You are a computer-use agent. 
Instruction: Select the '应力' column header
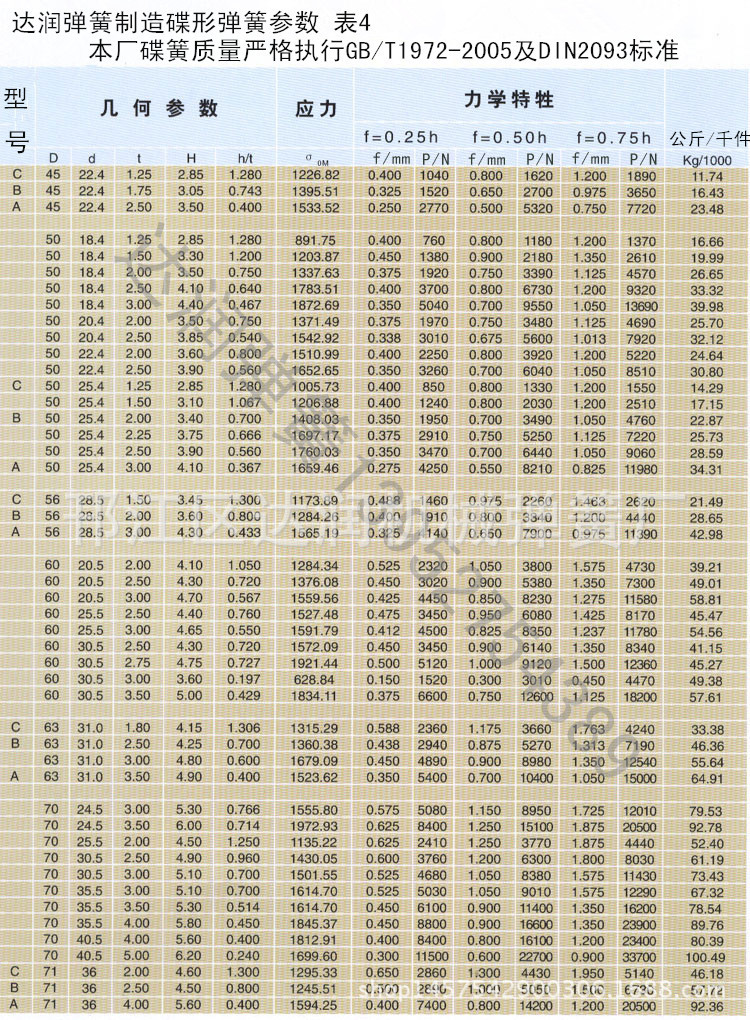[x=316, y=109]
